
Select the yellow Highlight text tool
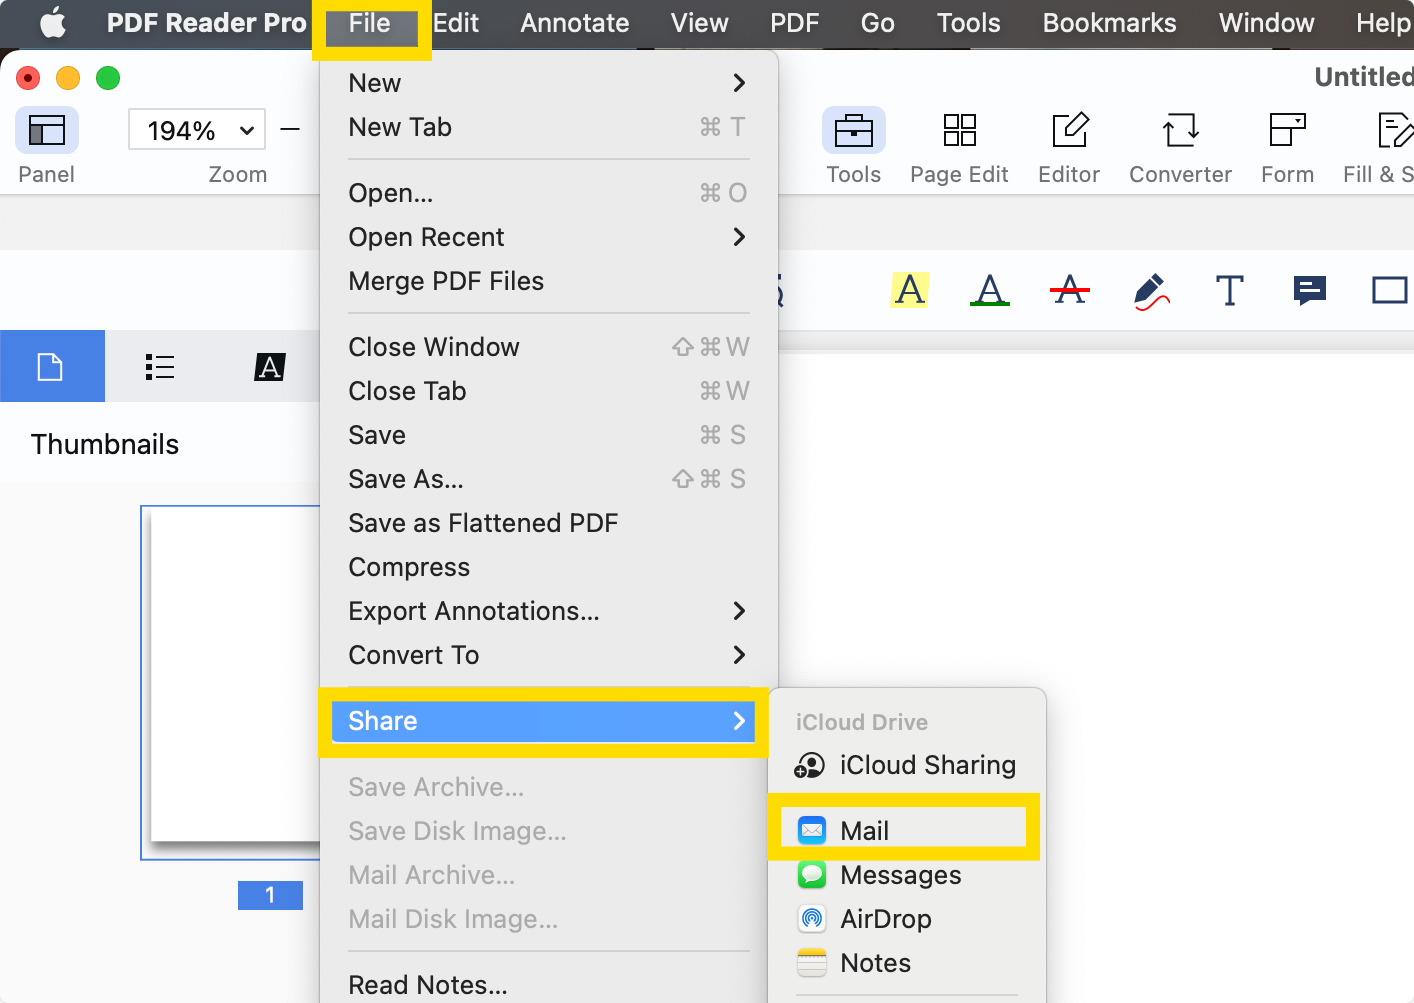coord(909,290)
